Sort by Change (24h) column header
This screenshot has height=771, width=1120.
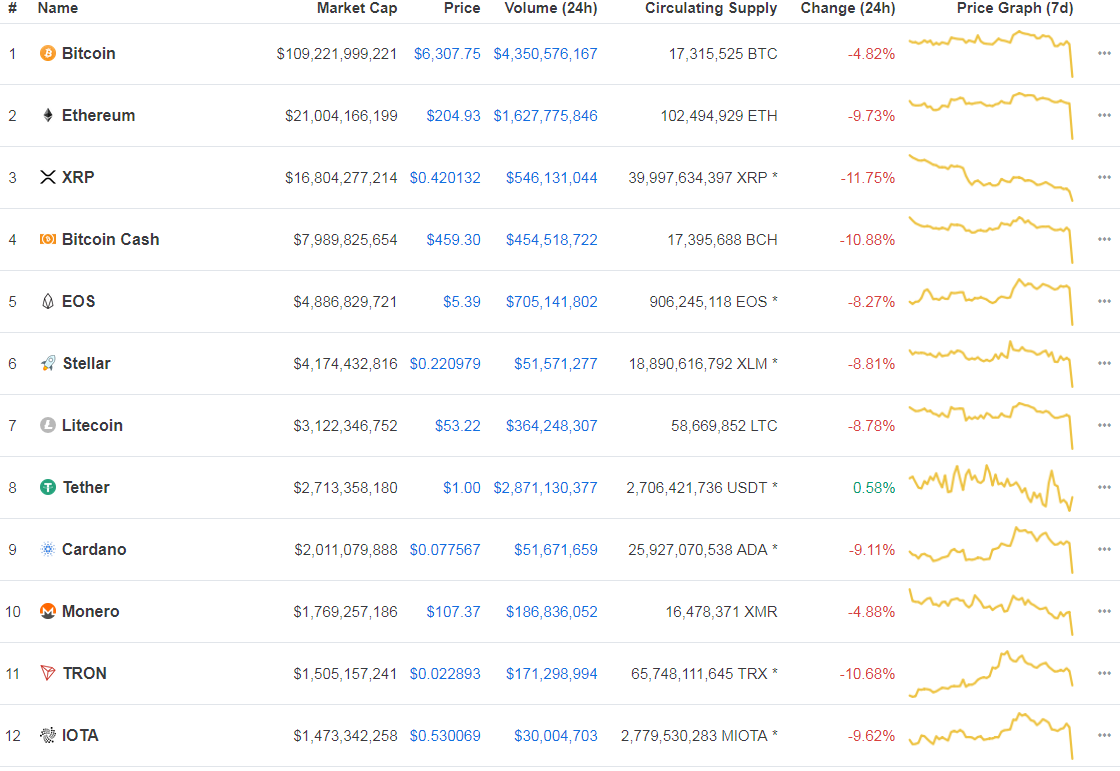tap(848, 9)
